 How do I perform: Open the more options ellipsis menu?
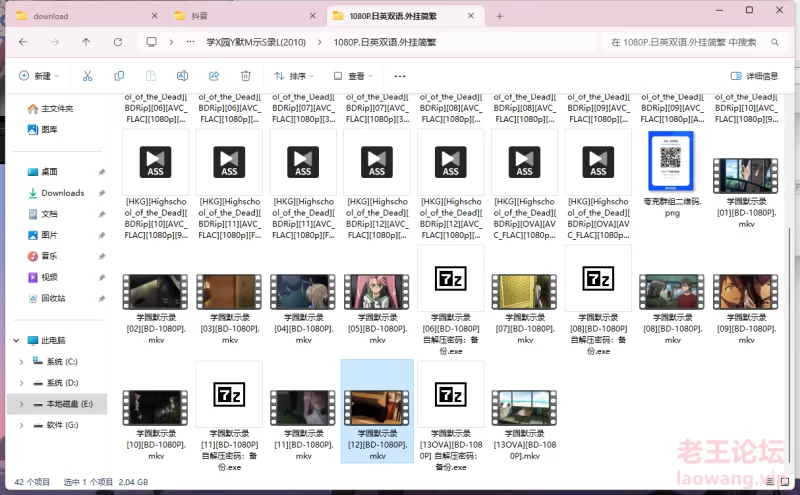point(399,76)
